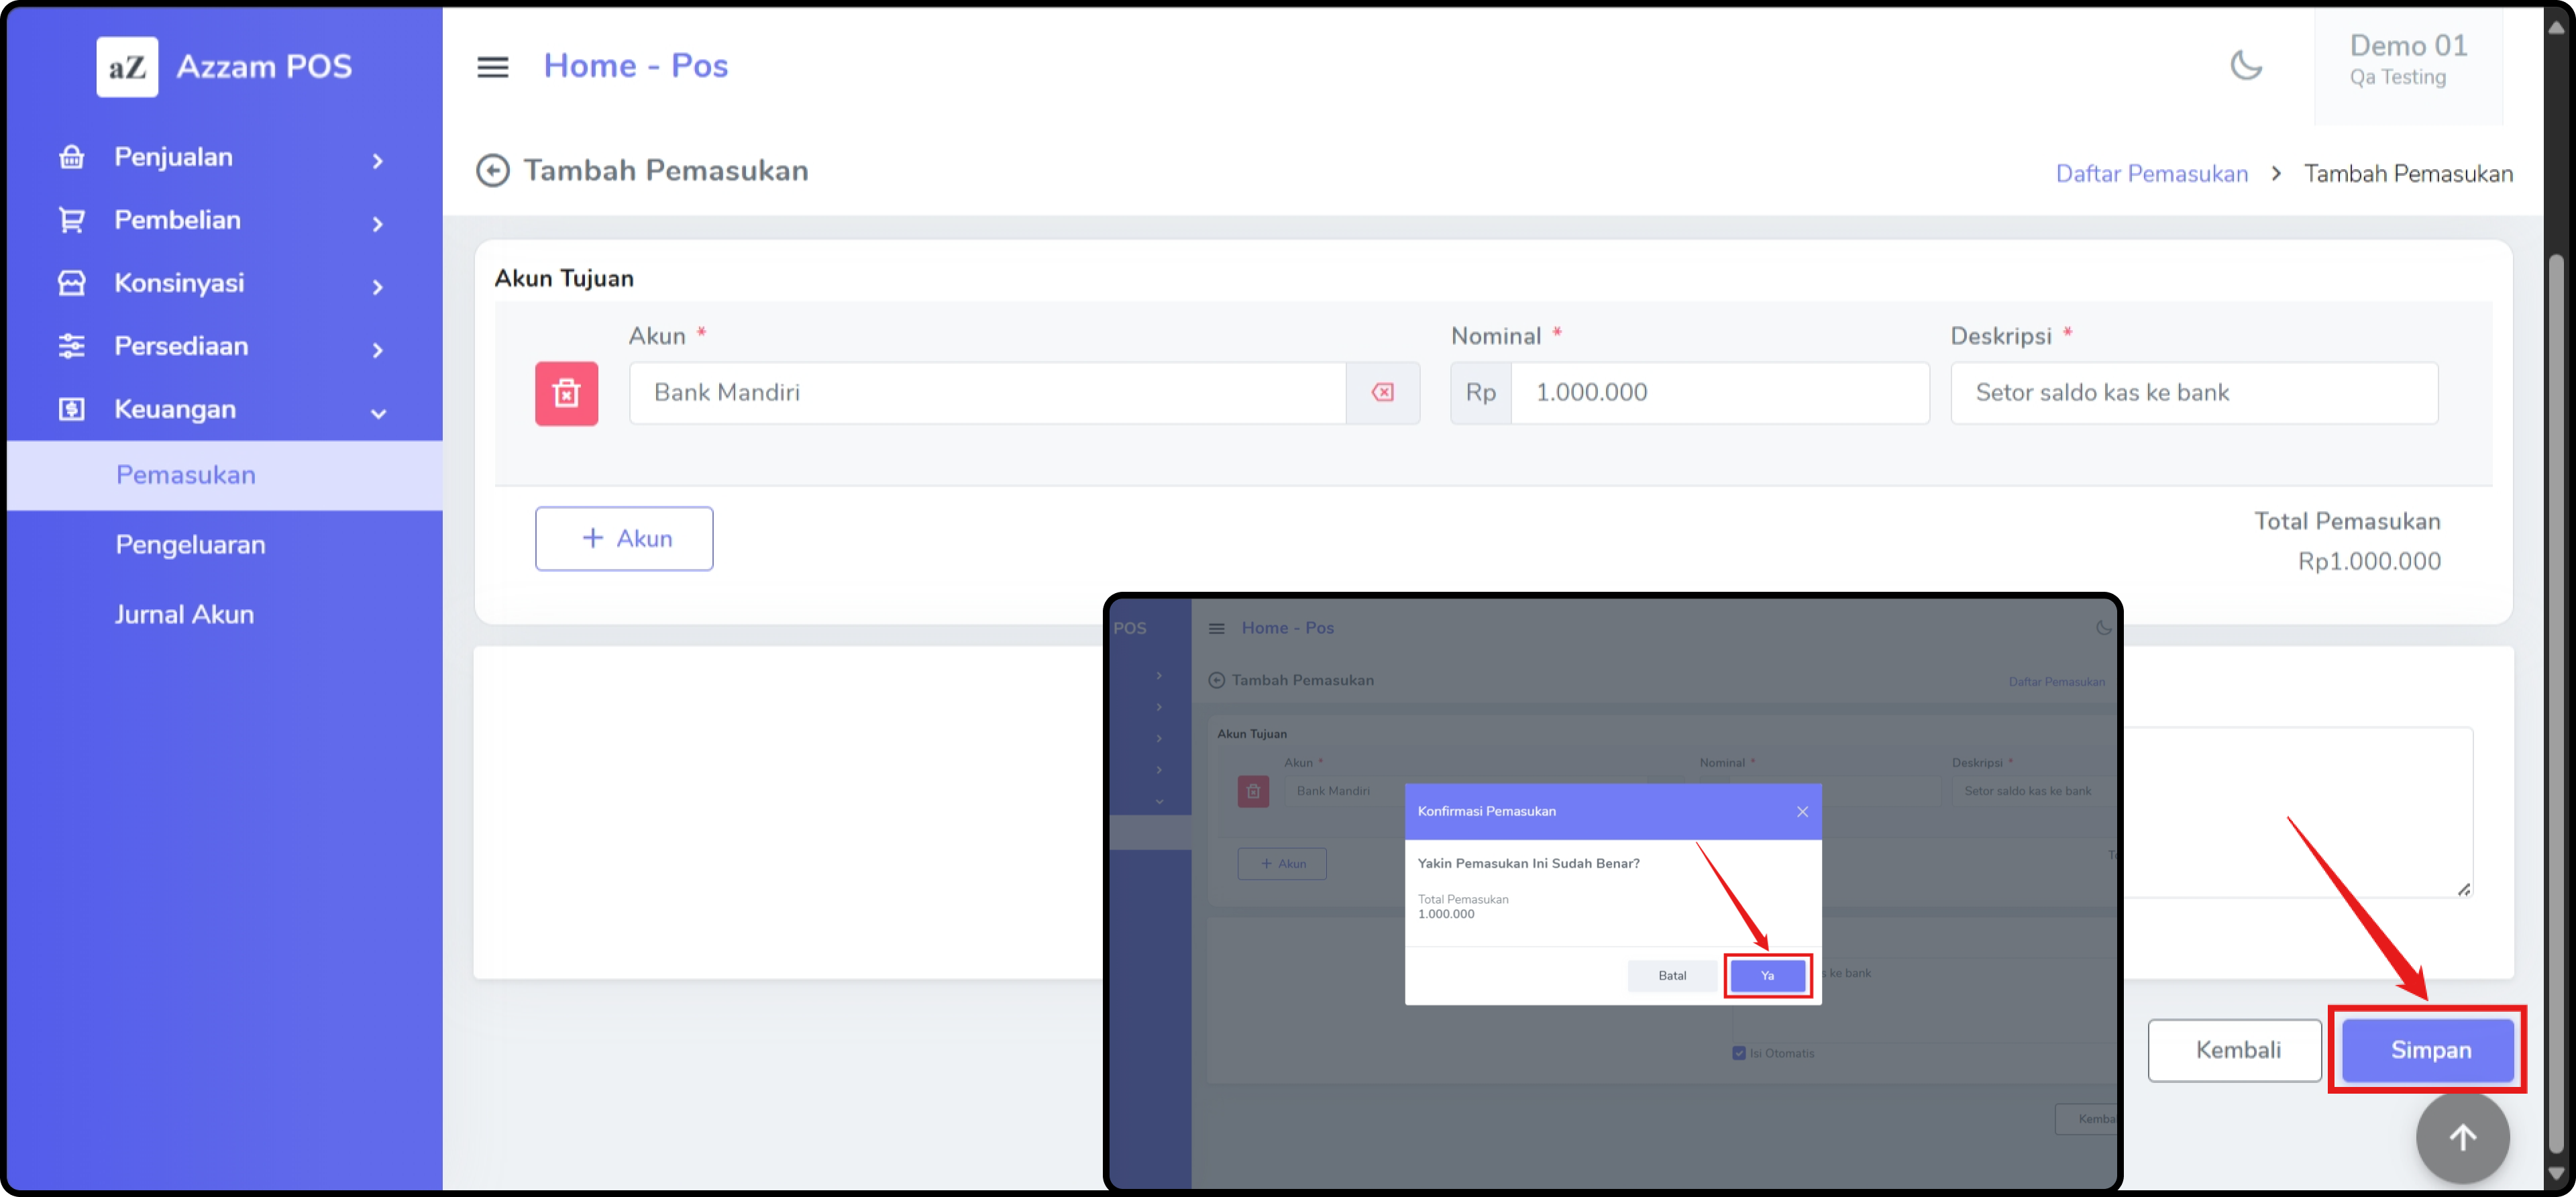Collapse the Keuangan menu chevron
Image resolution: width=2576 pixels, height=1197 pixels.
[x=378, y=412]
